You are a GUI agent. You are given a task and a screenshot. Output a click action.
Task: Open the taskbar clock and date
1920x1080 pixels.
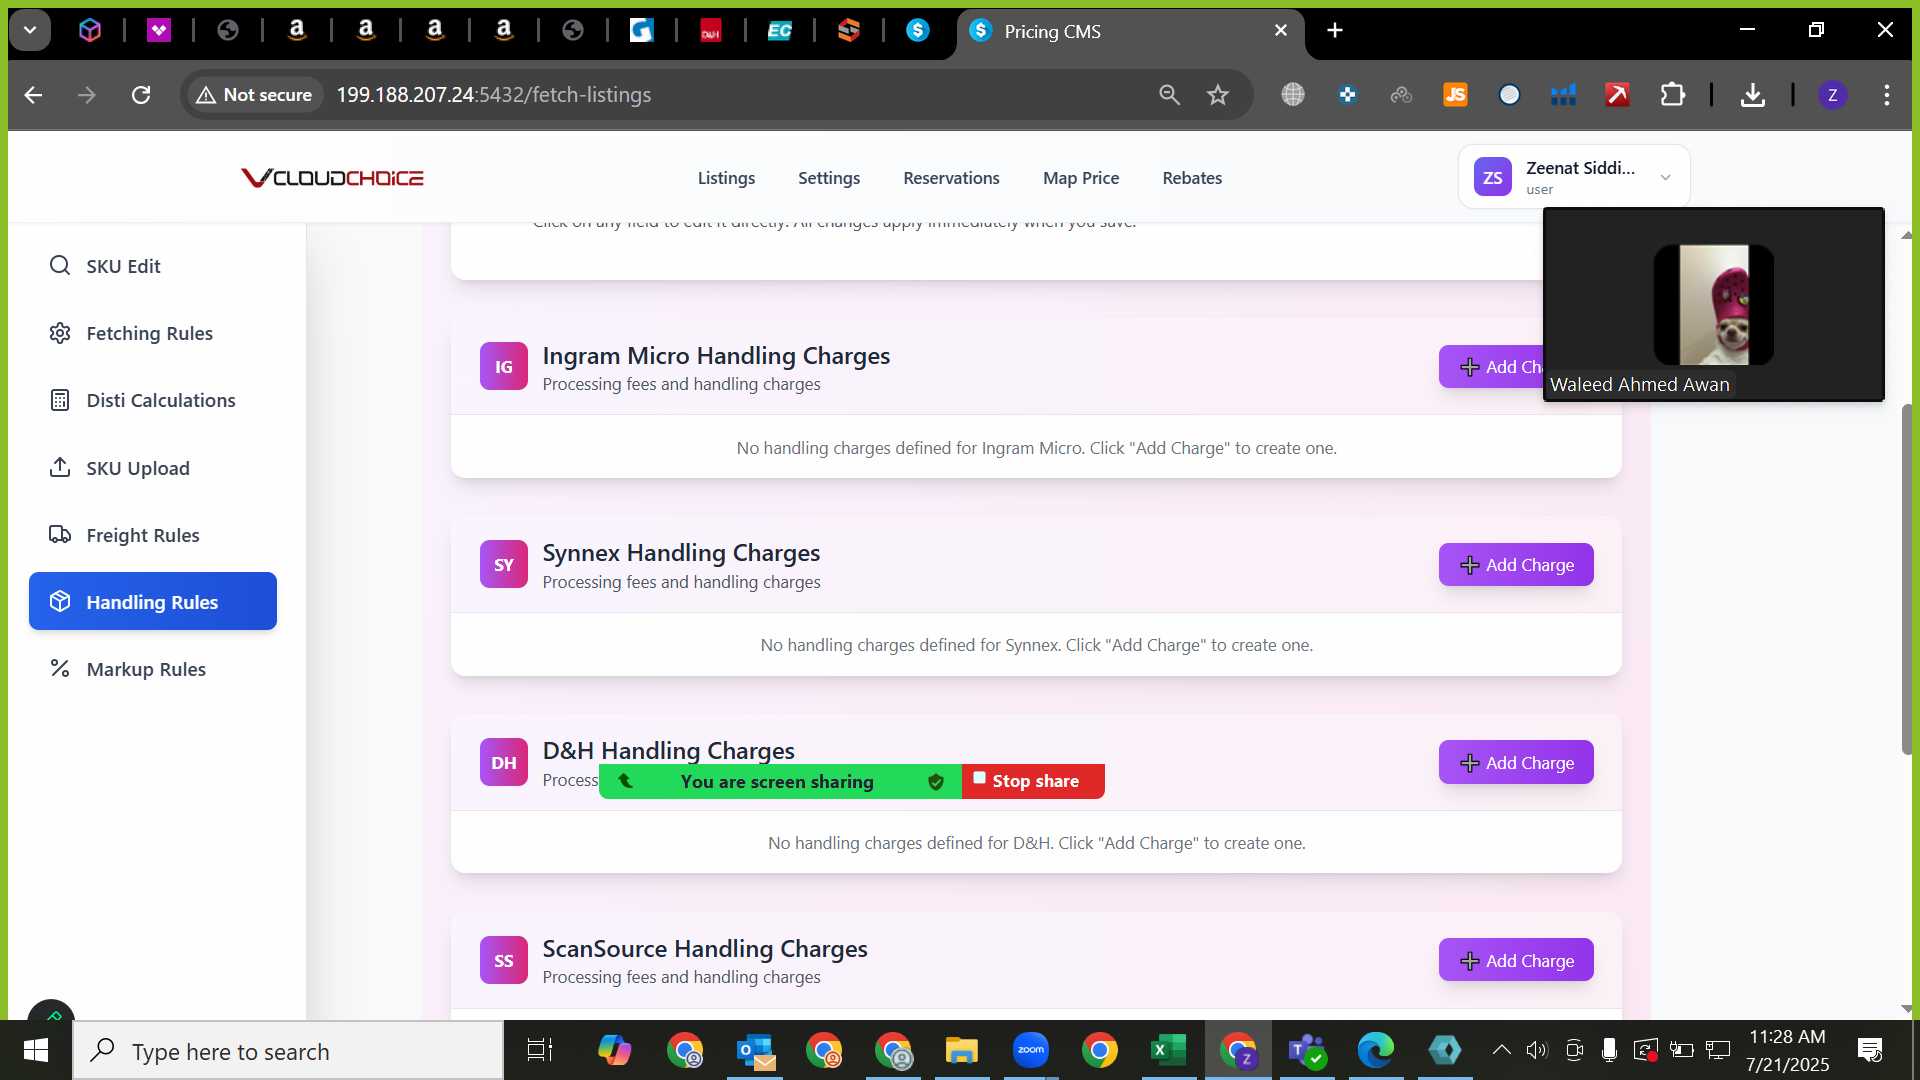[x=1787, y=1051]
